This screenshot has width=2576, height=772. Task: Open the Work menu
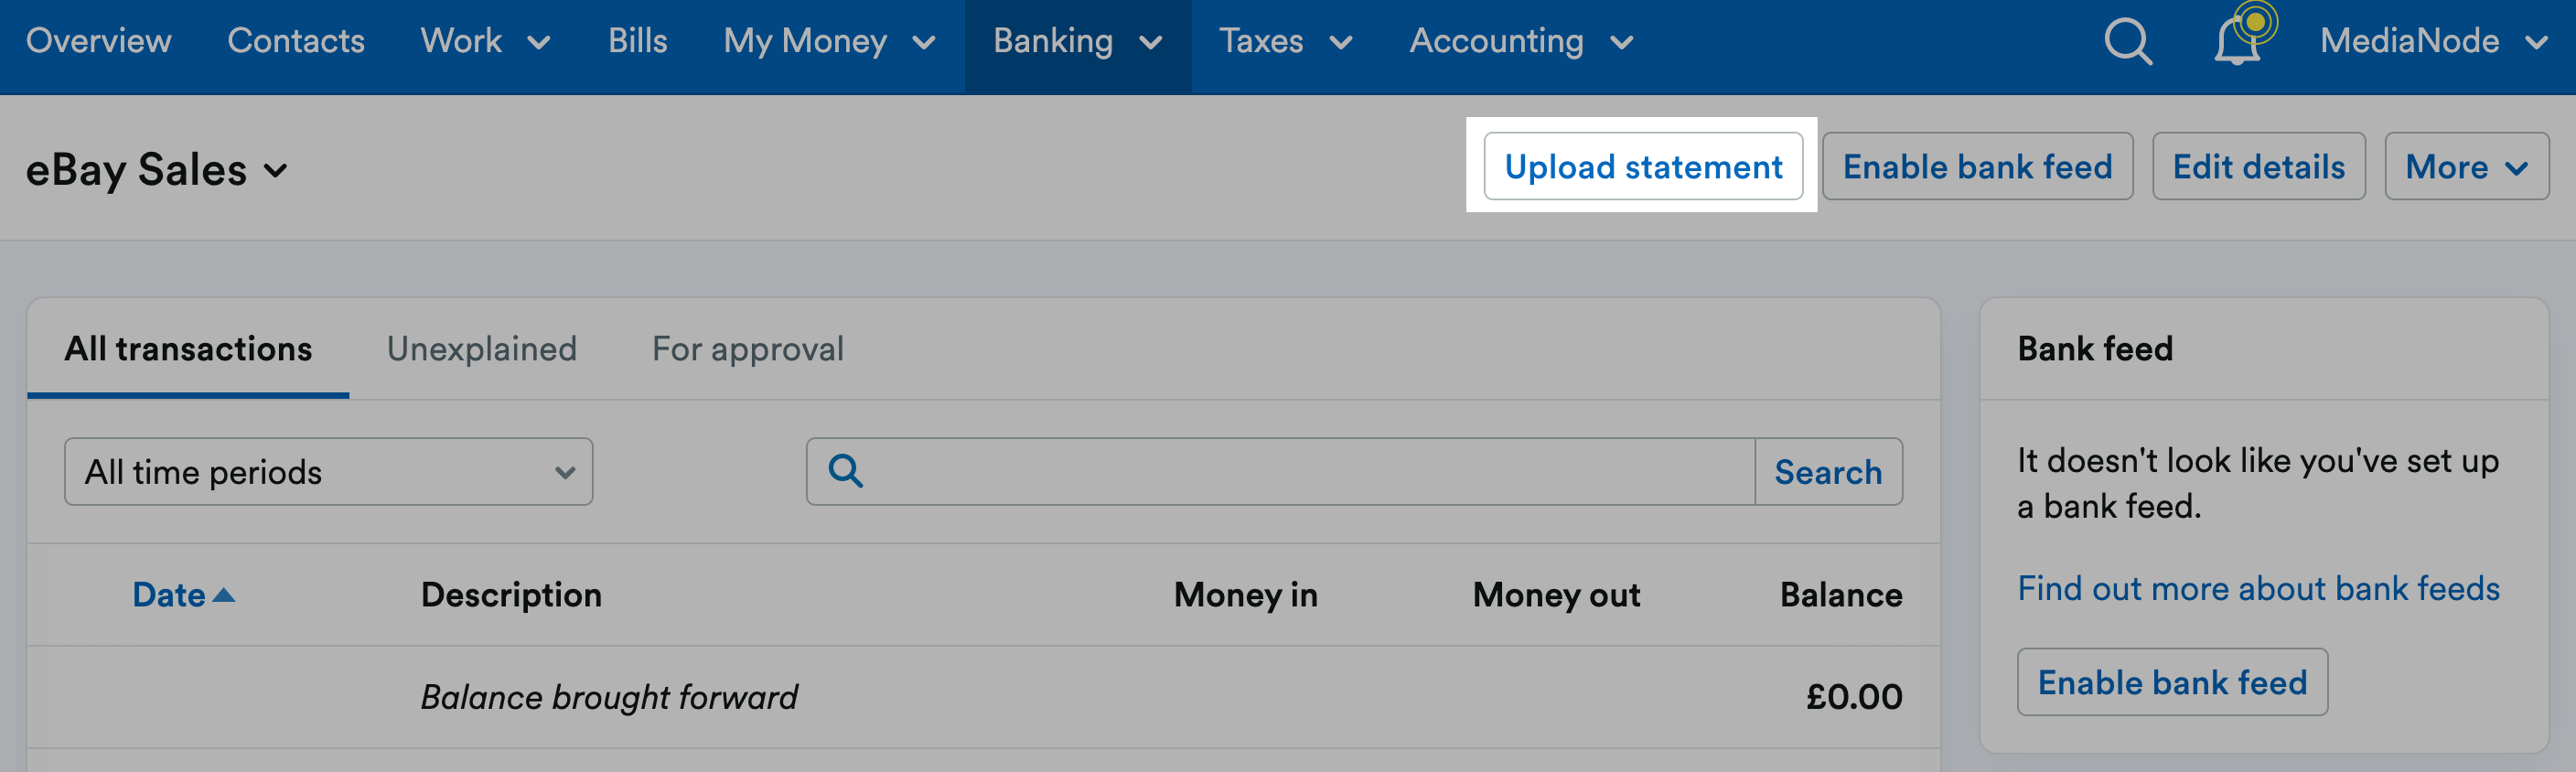tap(485, 42)
